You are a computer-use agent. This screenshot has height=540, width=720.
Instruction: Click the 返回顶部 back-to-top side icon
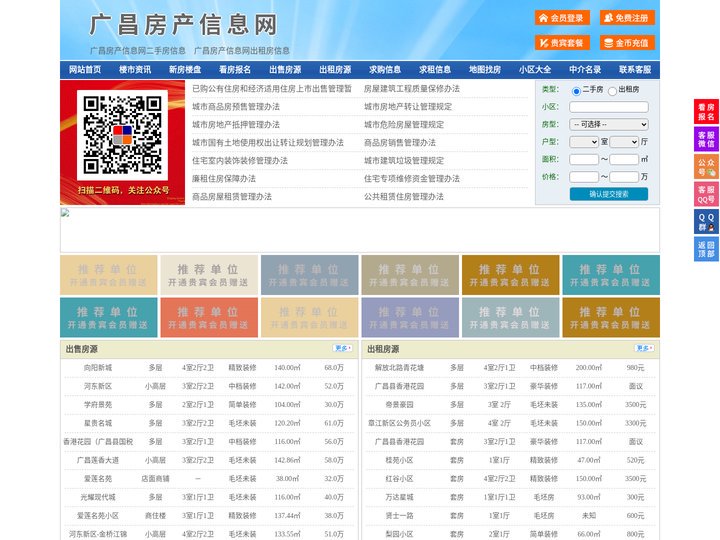[706, 249]
